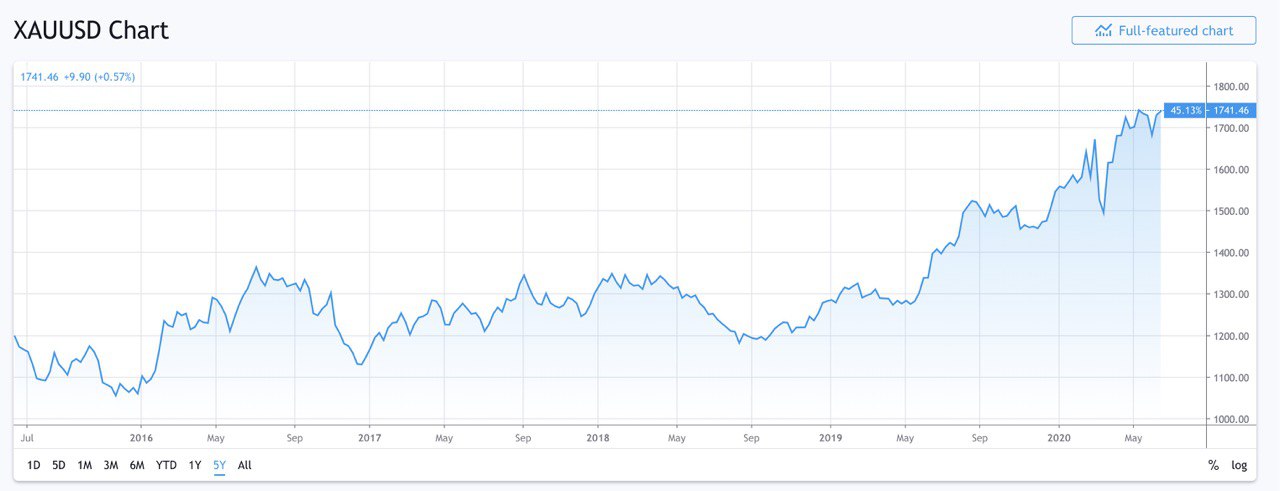Screen dimensions: 1280x491
Task: Click the 1000.00 price axis label
Action: pos(1231,419)
